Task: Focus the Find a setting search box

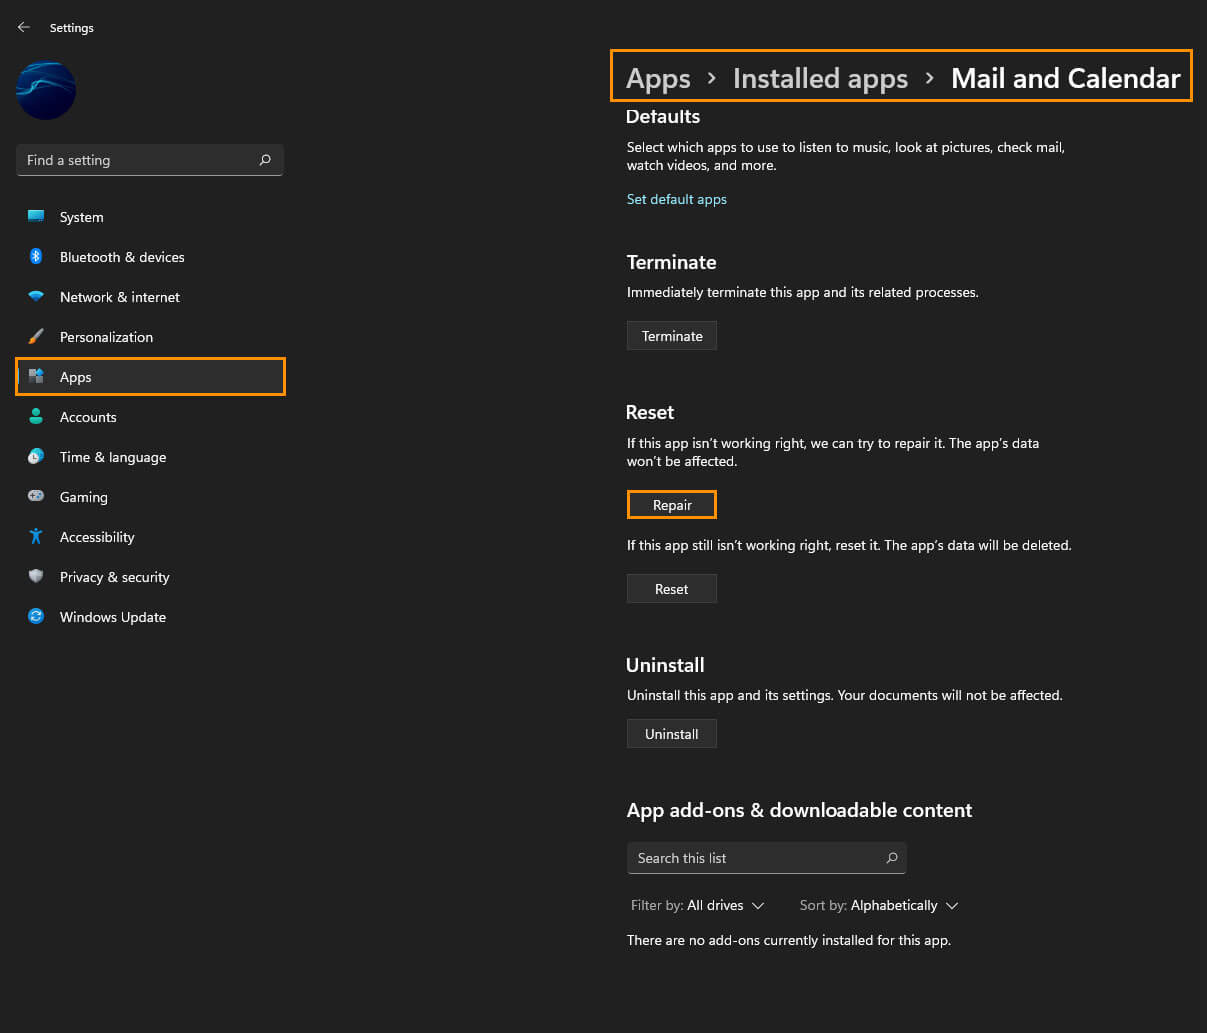Action: pyautogui.click(x=150, y=160)
